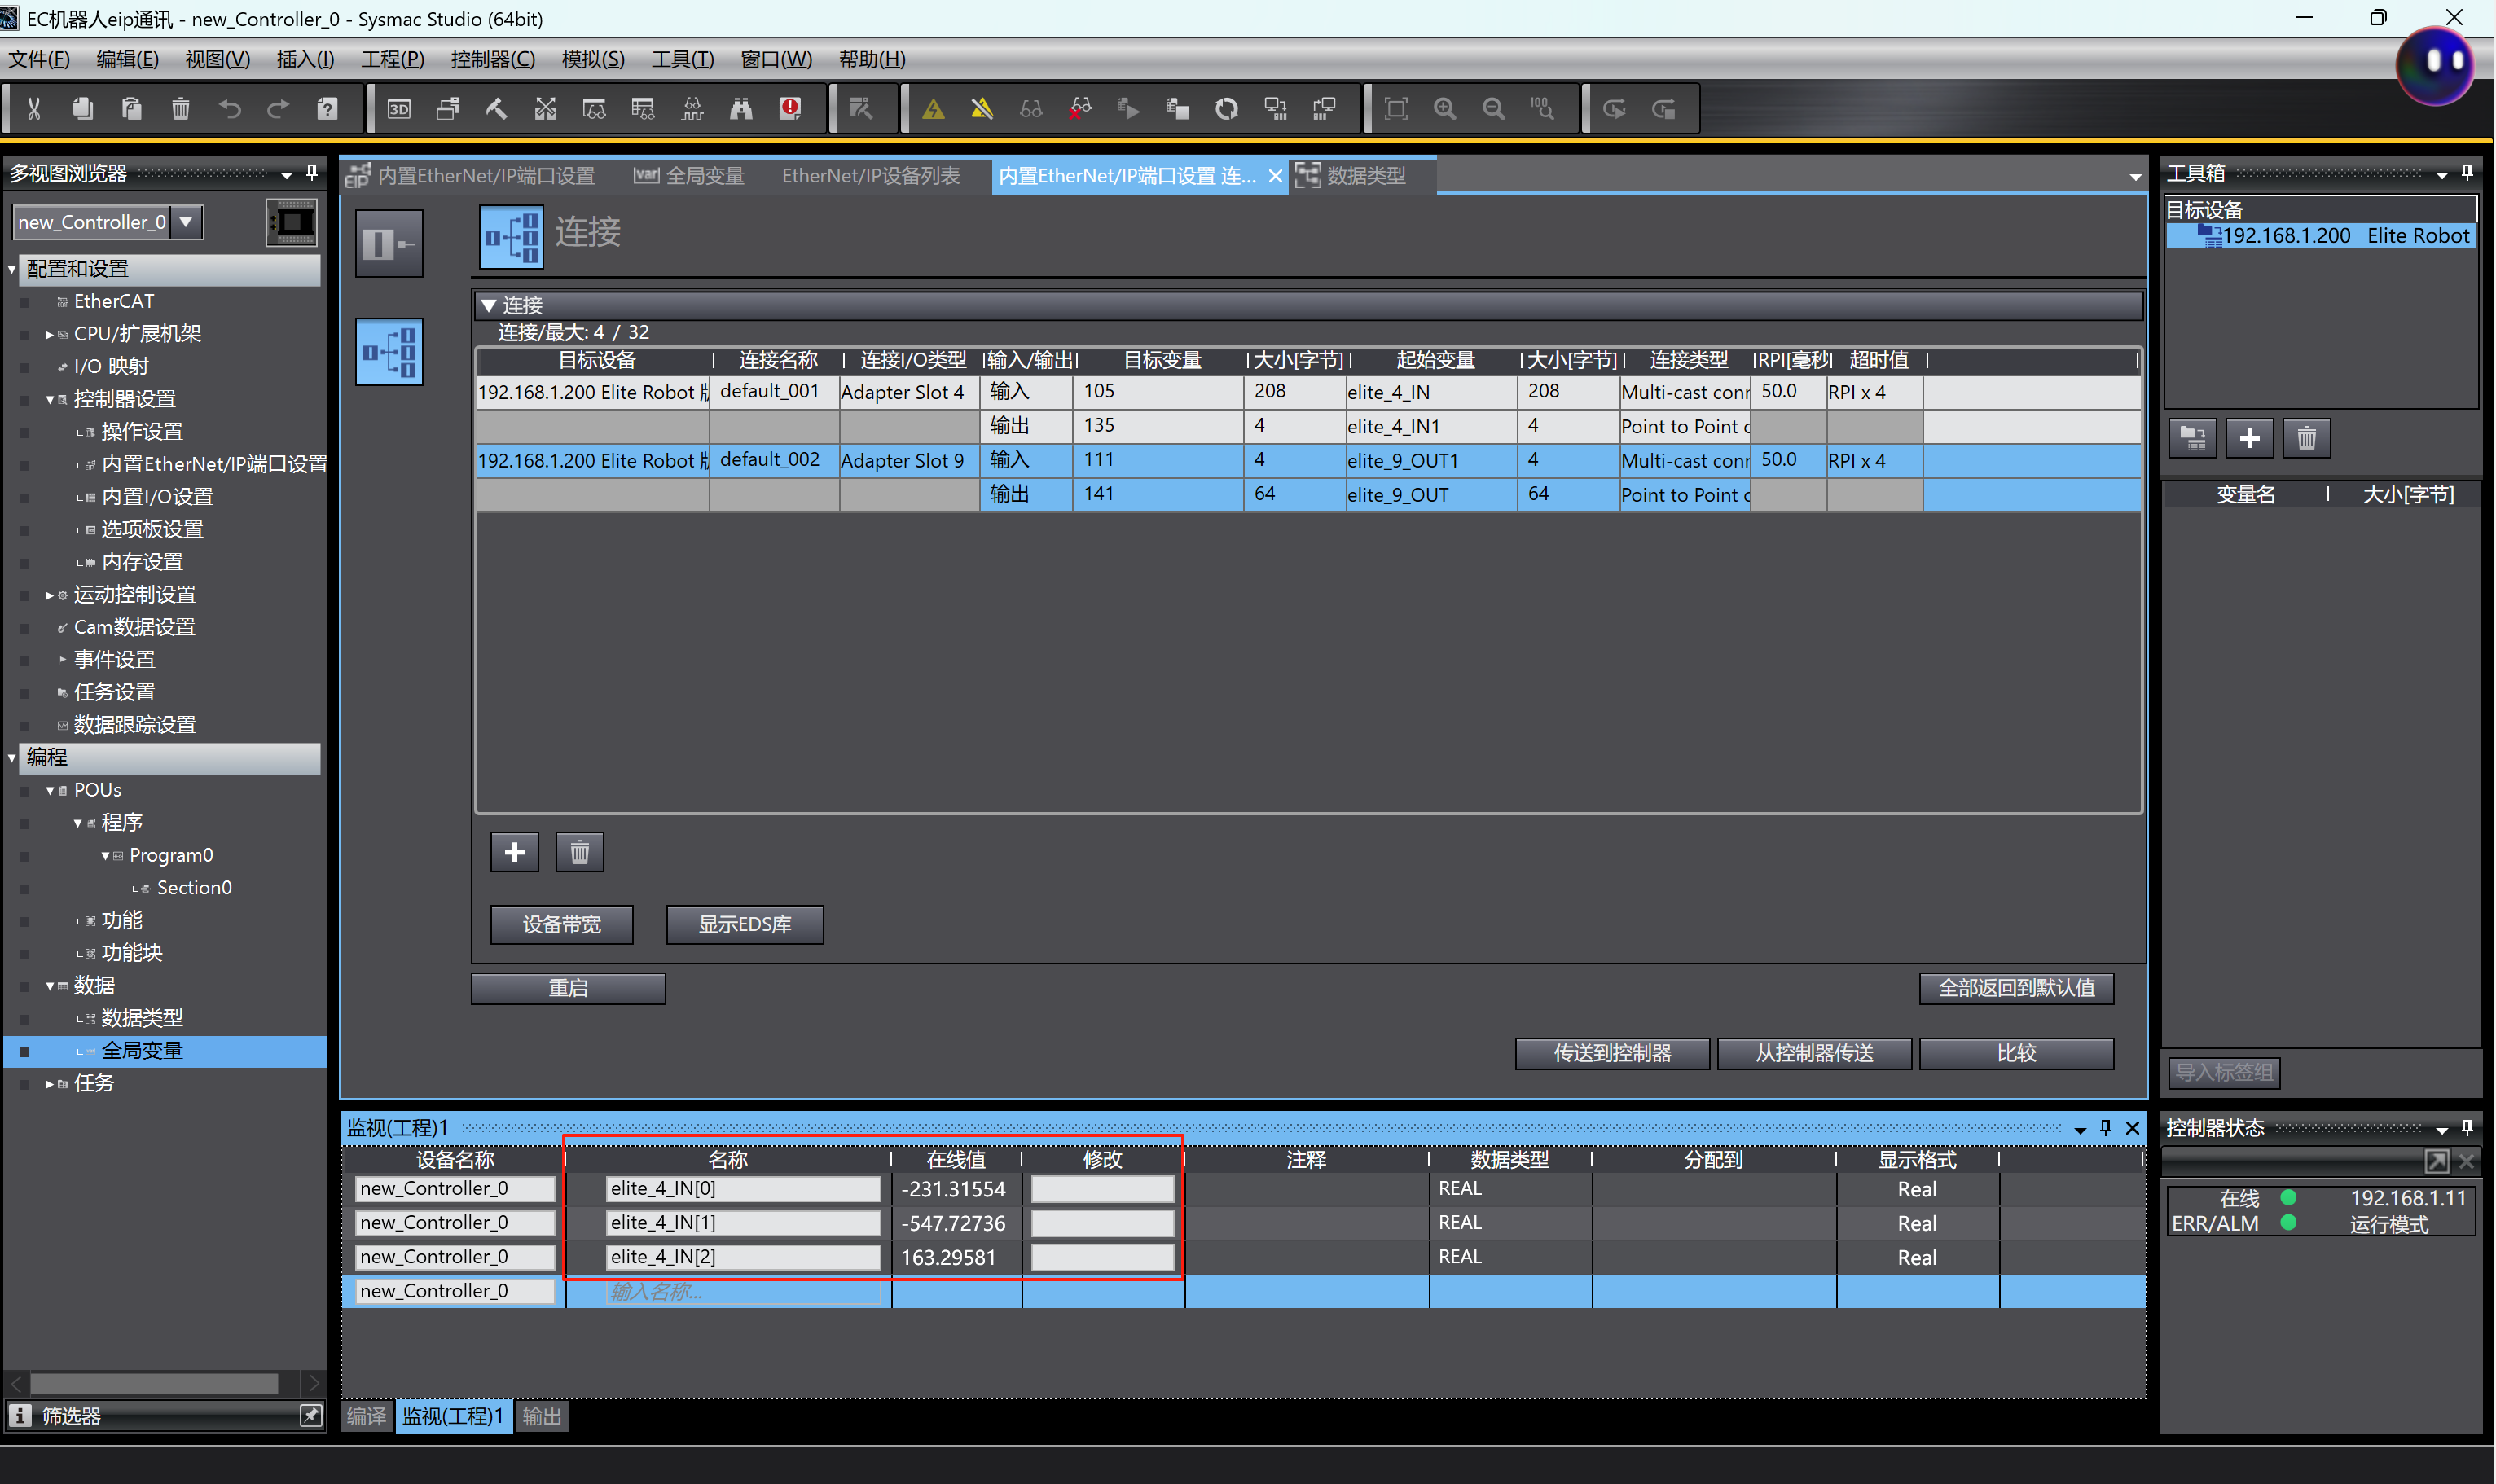Collapse the 控制器设置 tree node
The image size is (2496, 1484).
50,399
